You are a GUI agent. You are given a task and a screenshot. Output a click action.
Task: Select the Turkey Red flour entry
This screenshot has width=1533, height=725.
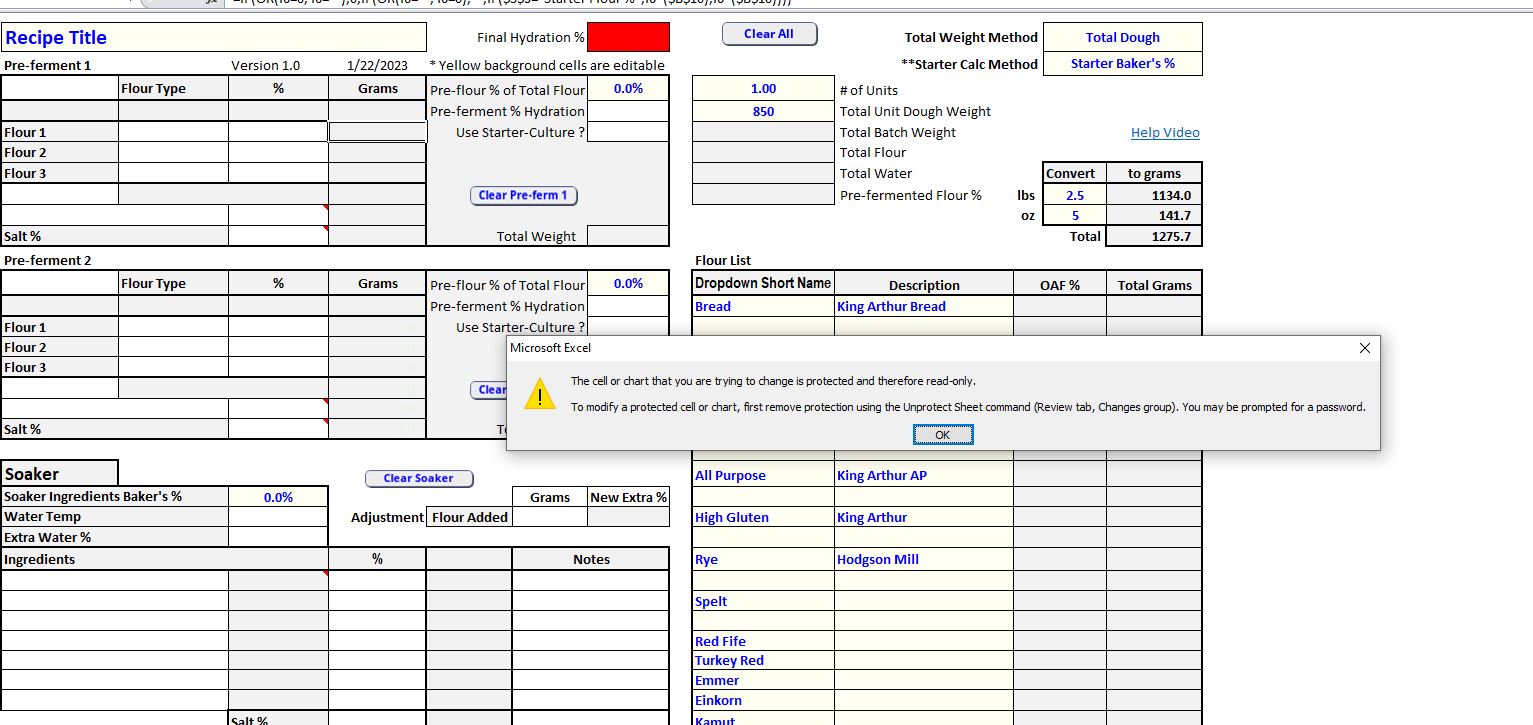pos(763,660)
